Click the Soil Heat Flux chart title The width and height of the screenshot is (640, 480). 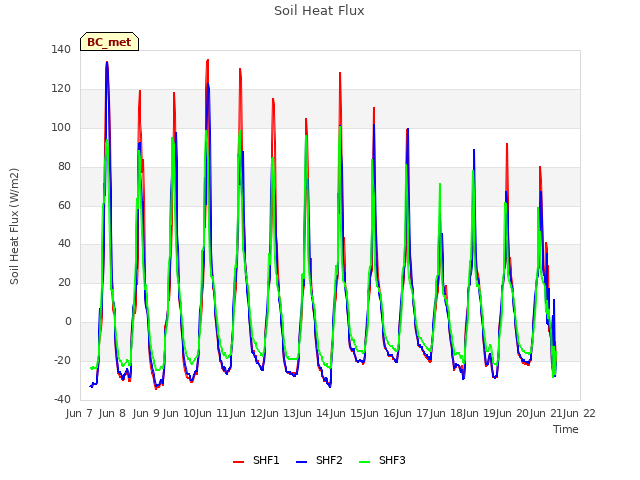319,11
